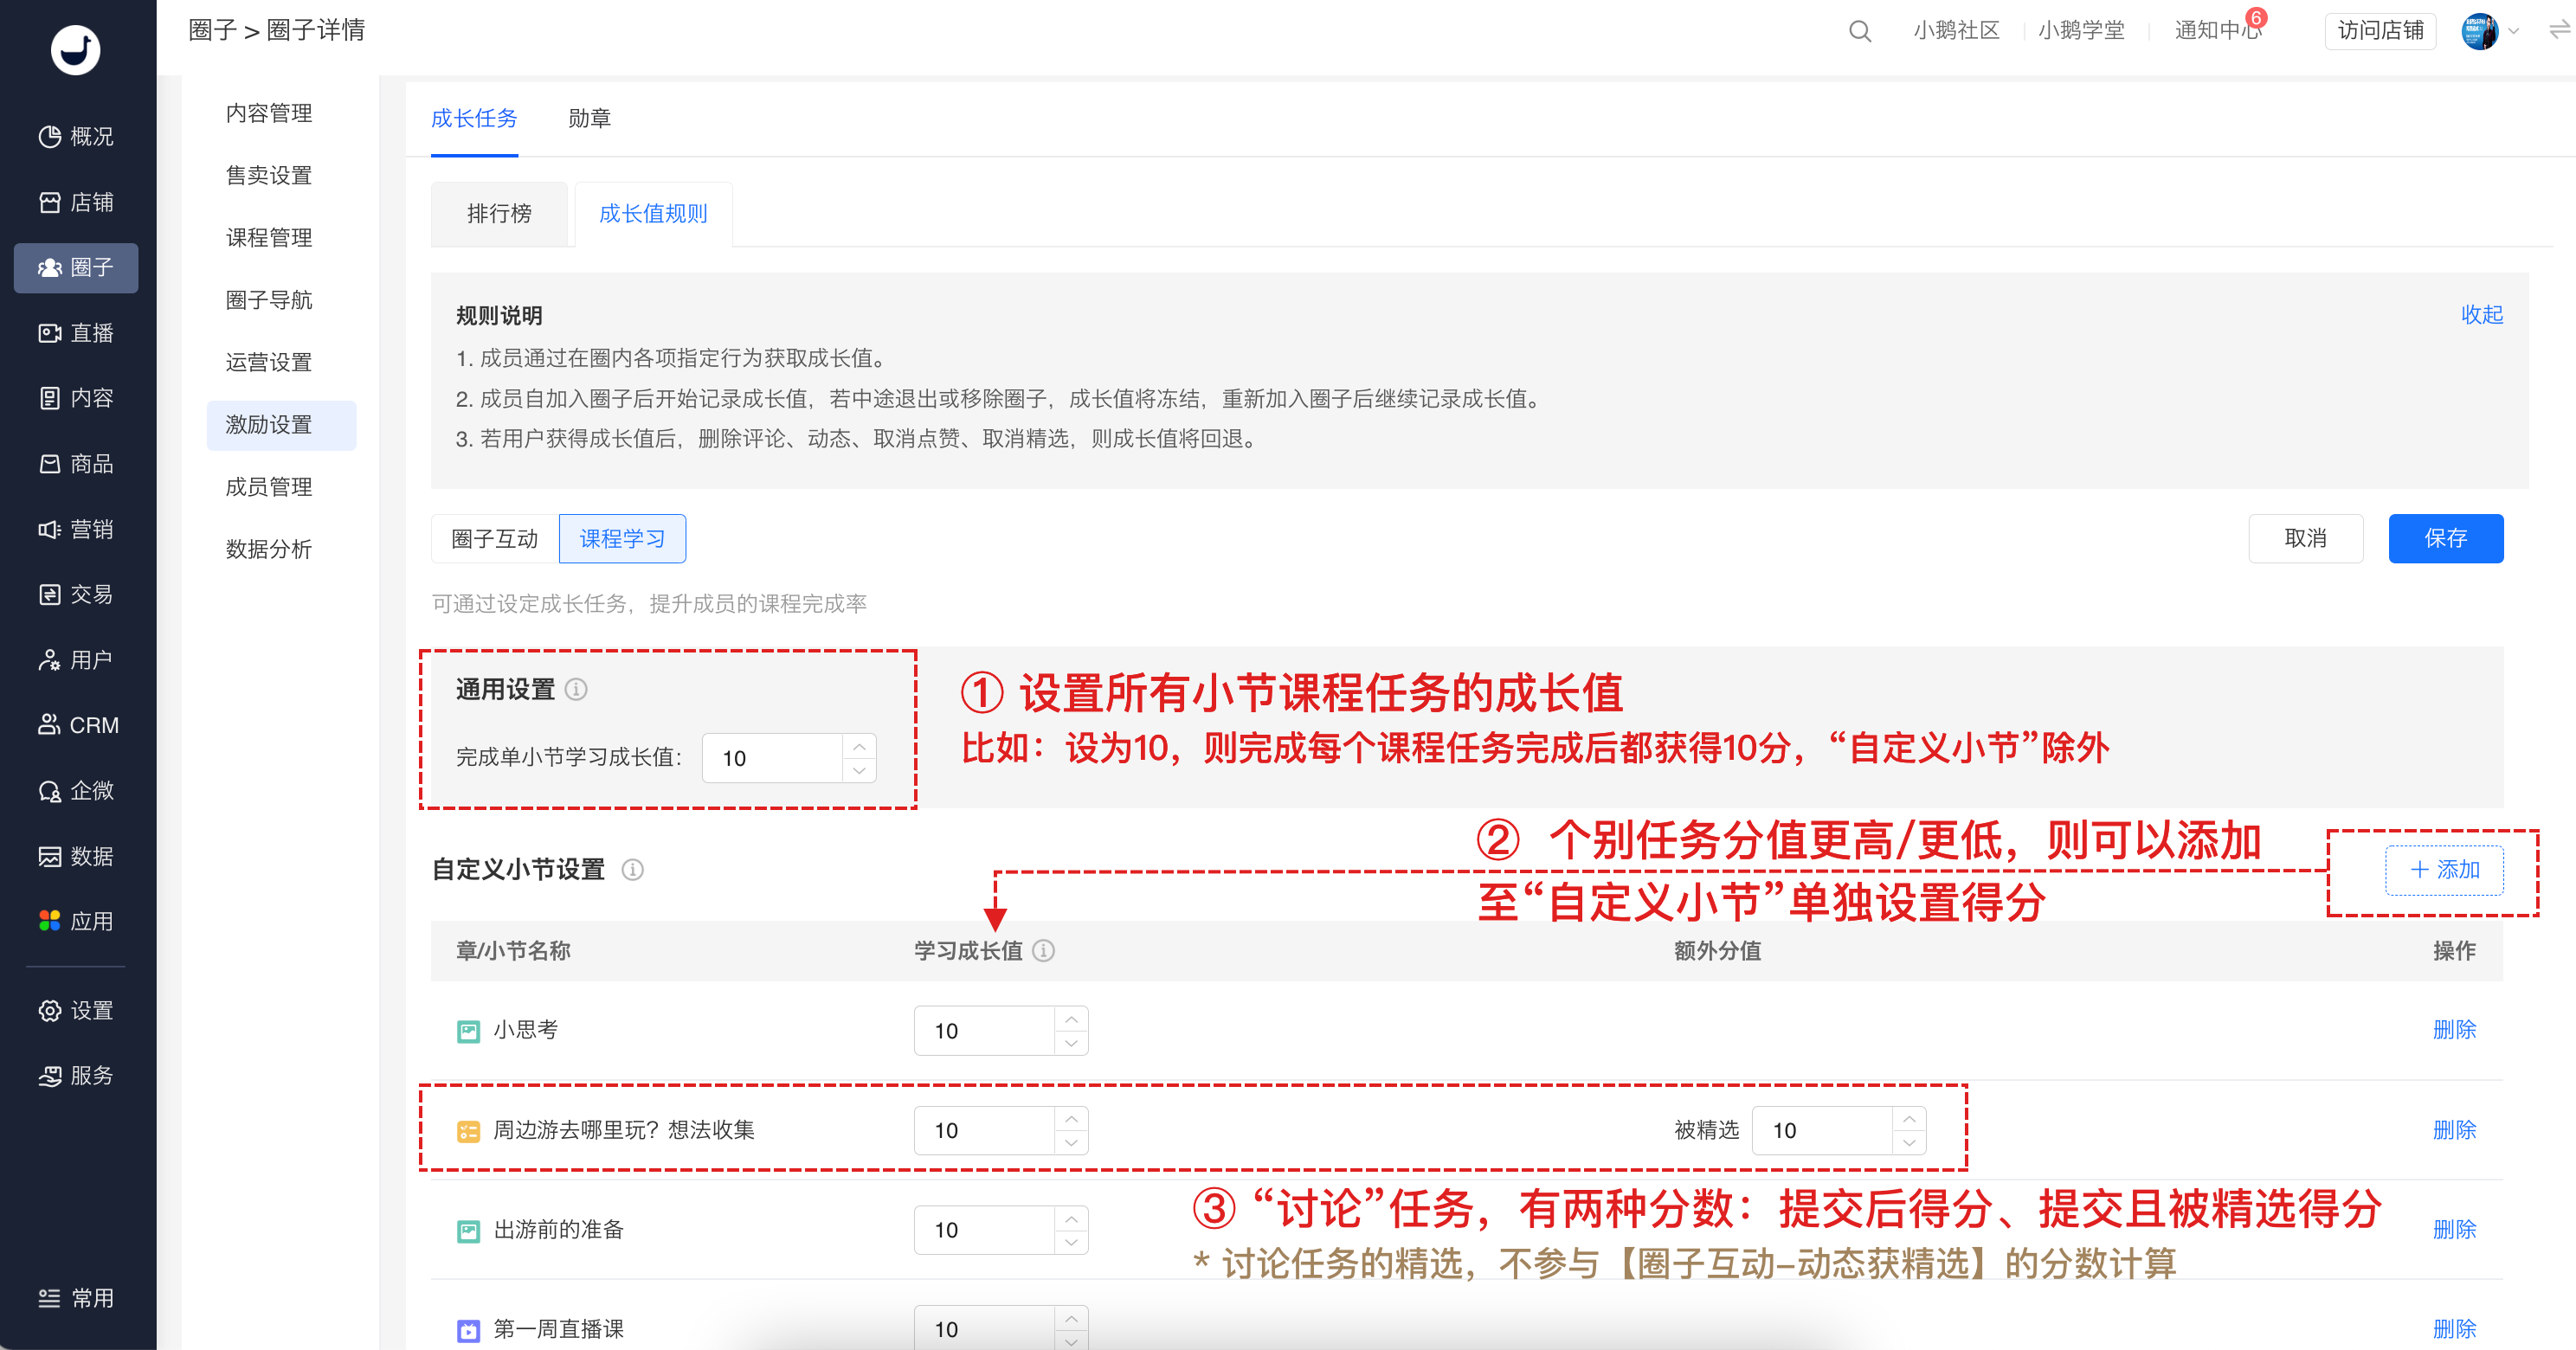Select the 成长值规则 tab

[653, 213]
